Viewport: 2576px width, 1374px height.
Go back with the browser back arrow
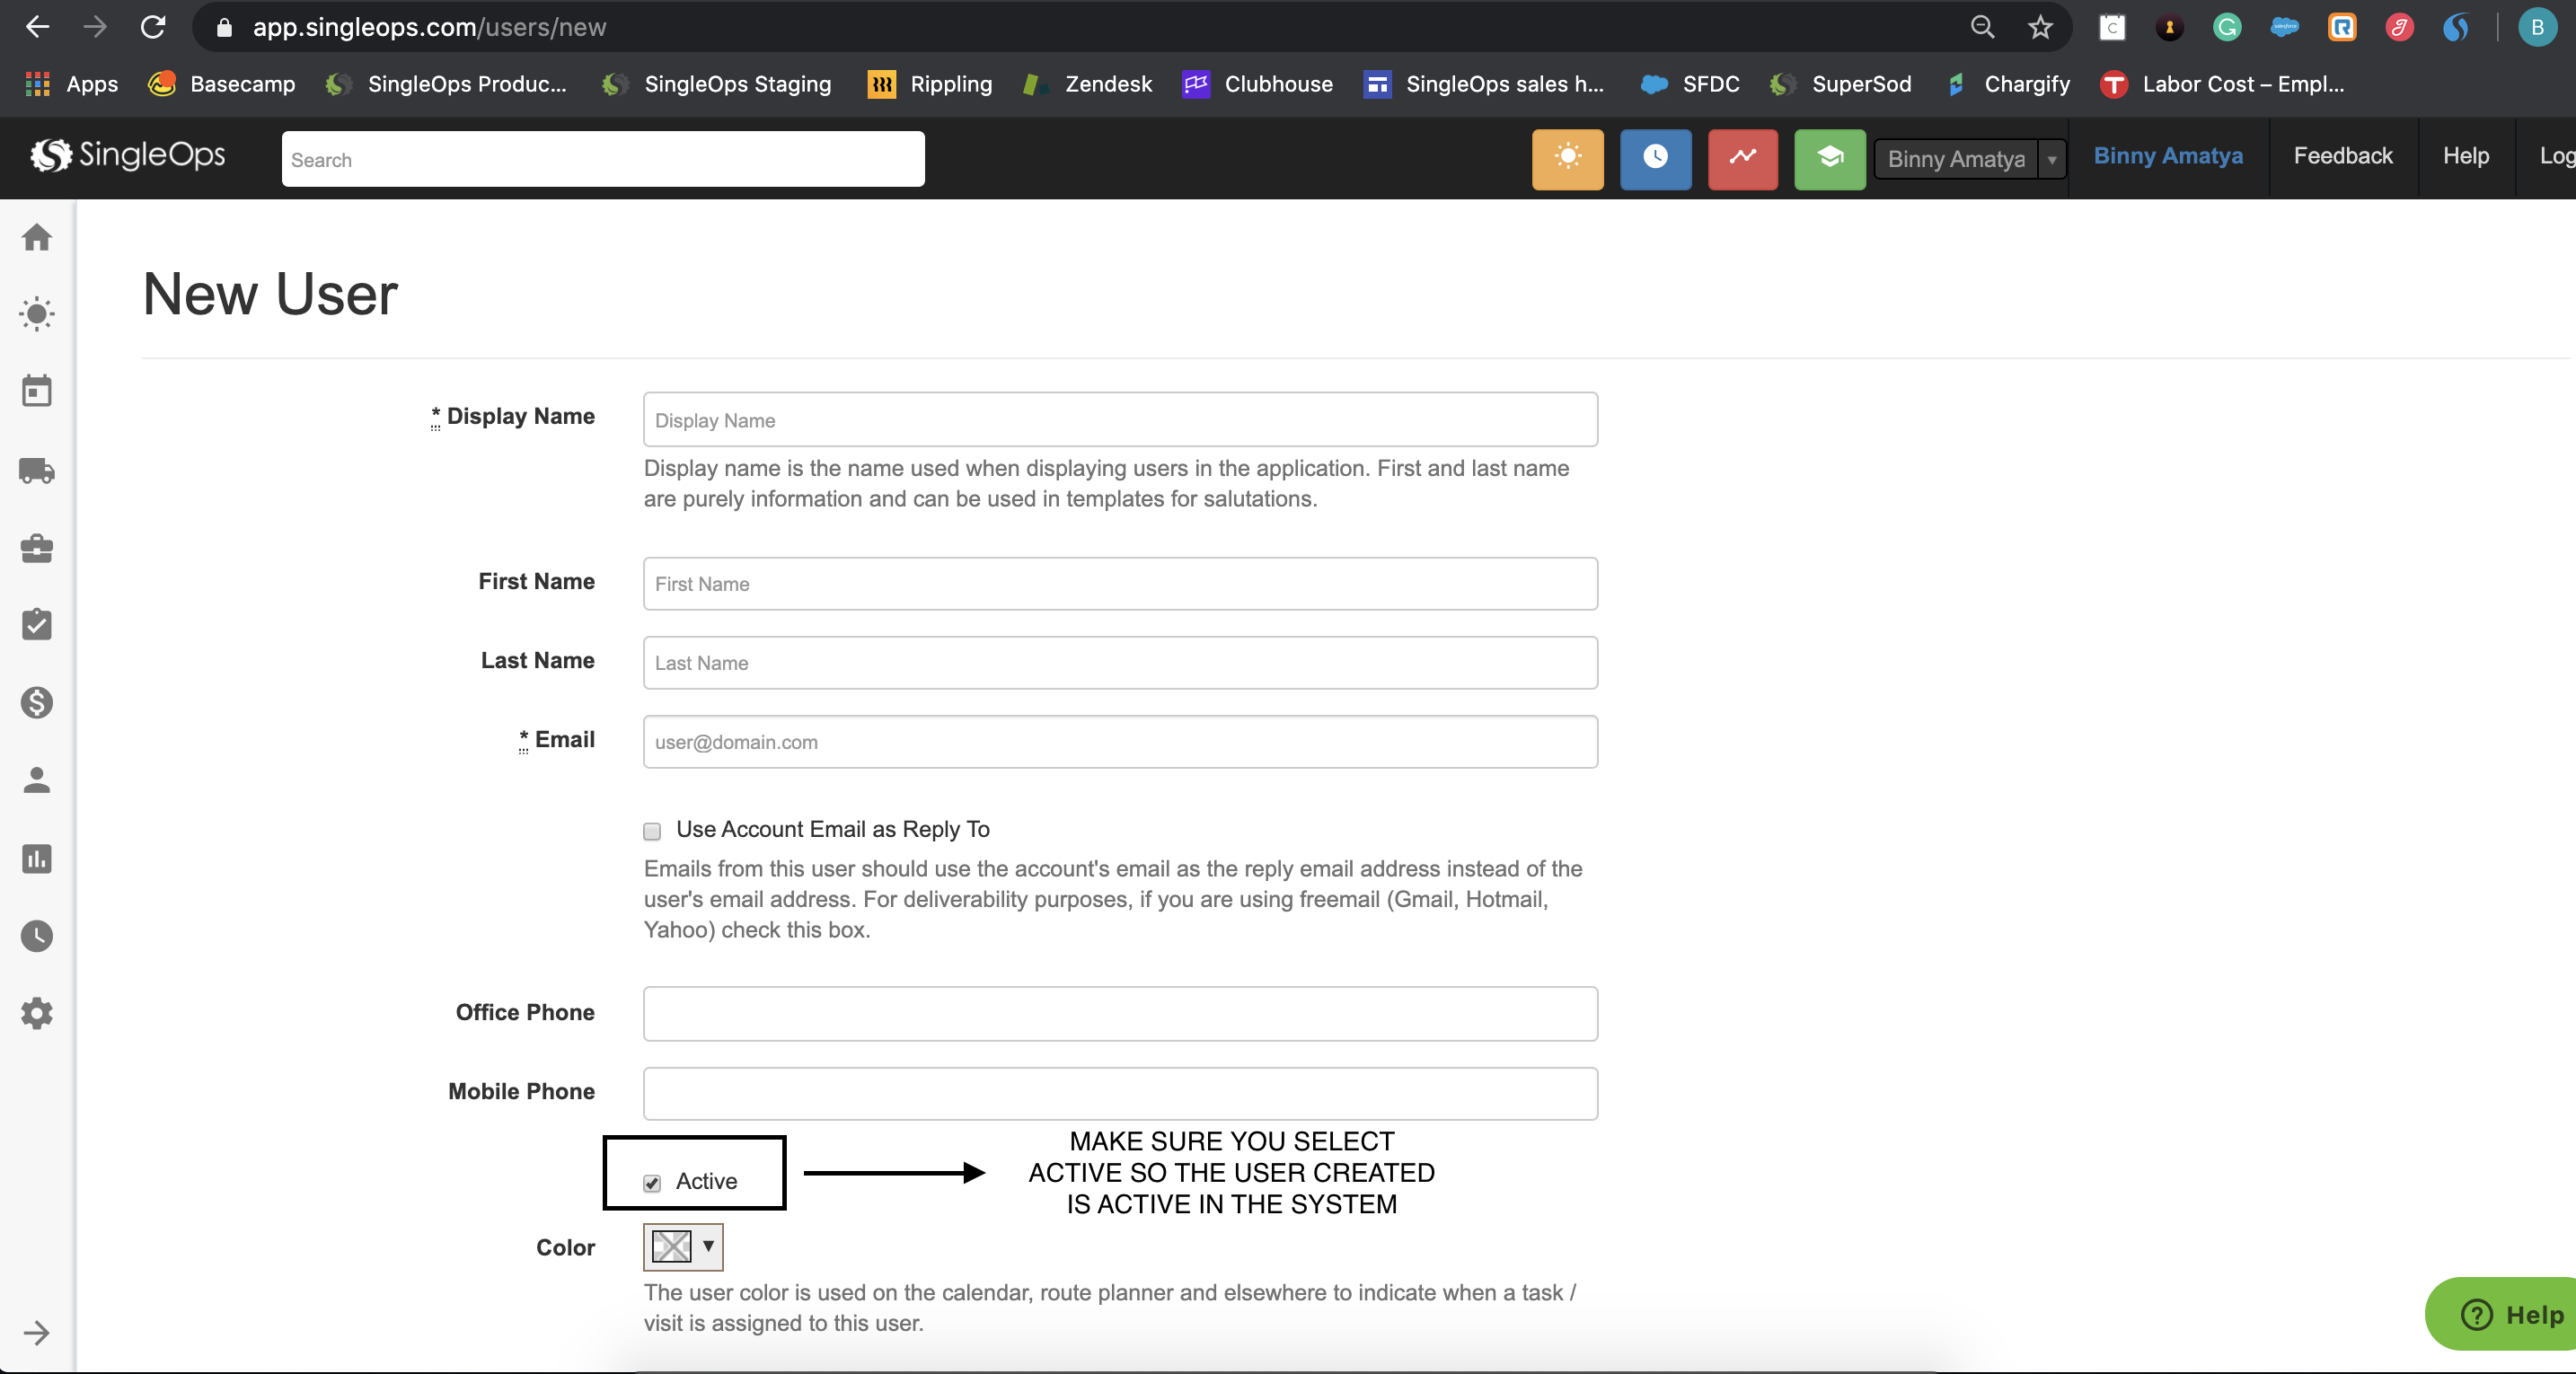(x=37, y=27)
